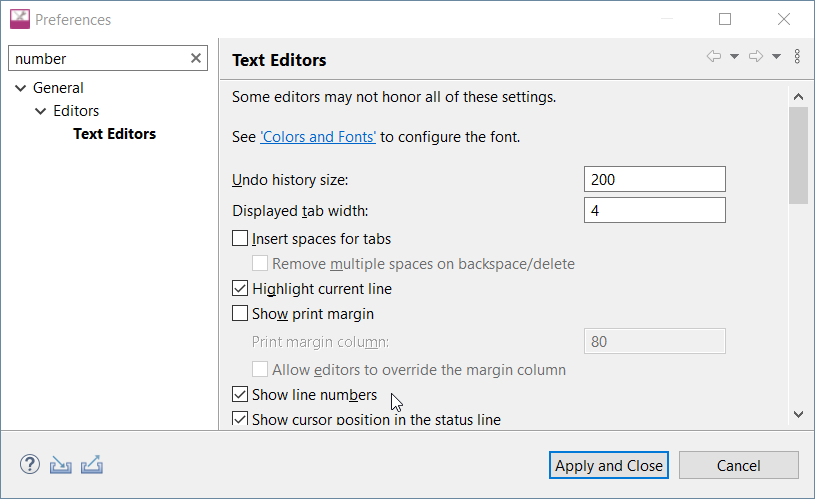The width and height of the screenshot is (815, 499).
Task: Enable Insert spaces for tabs
Action: point(240,239)
